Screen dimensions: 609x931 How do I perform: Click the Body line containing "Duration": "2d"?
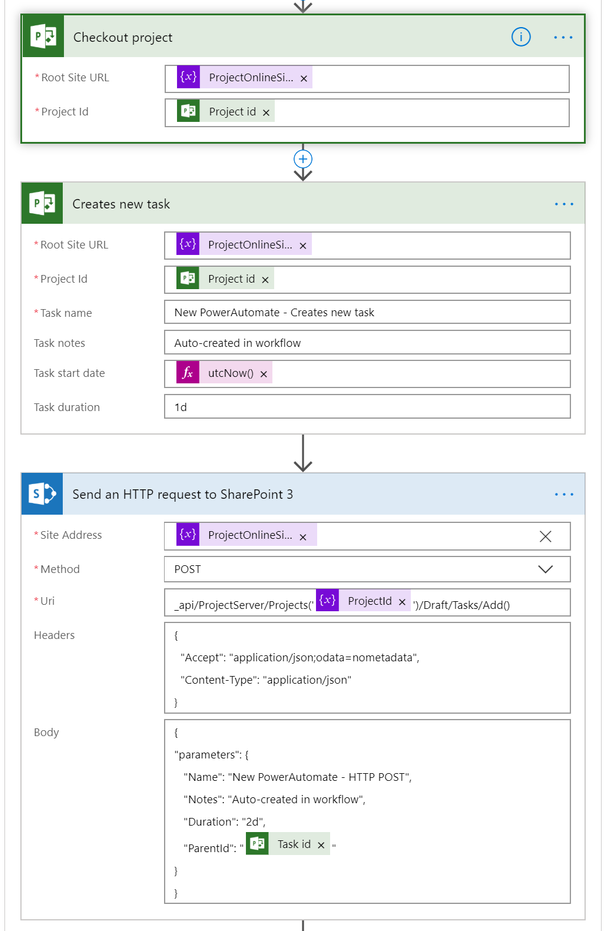click(224, 822)
